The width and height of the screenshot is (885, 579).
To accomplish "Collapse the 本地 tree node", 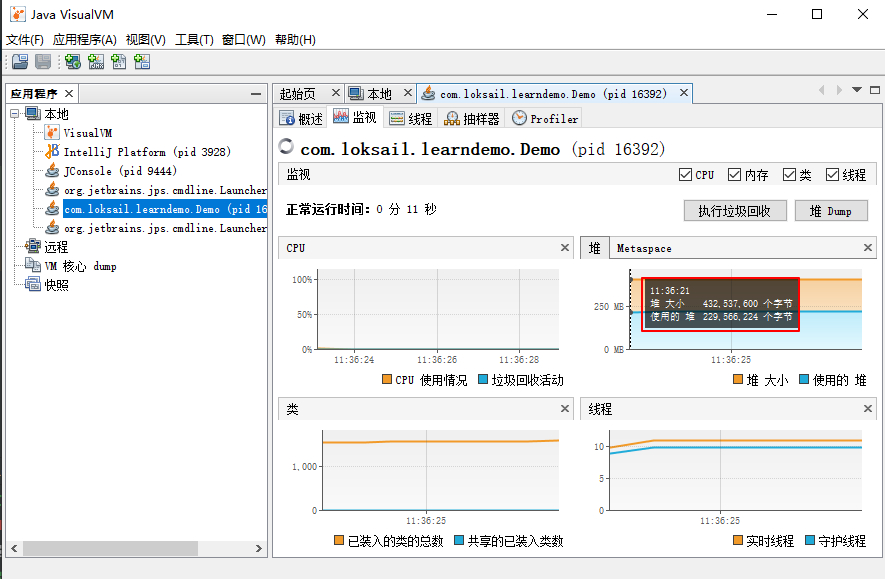I will (x=15, y=114).
